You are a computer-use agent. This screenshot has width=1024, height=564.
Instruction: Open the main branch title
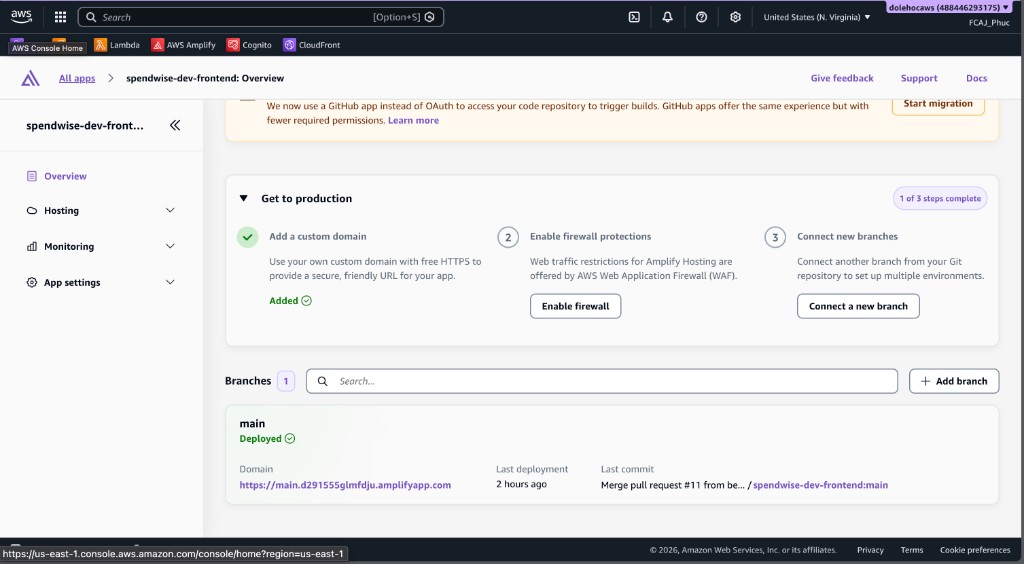(252, 424)
